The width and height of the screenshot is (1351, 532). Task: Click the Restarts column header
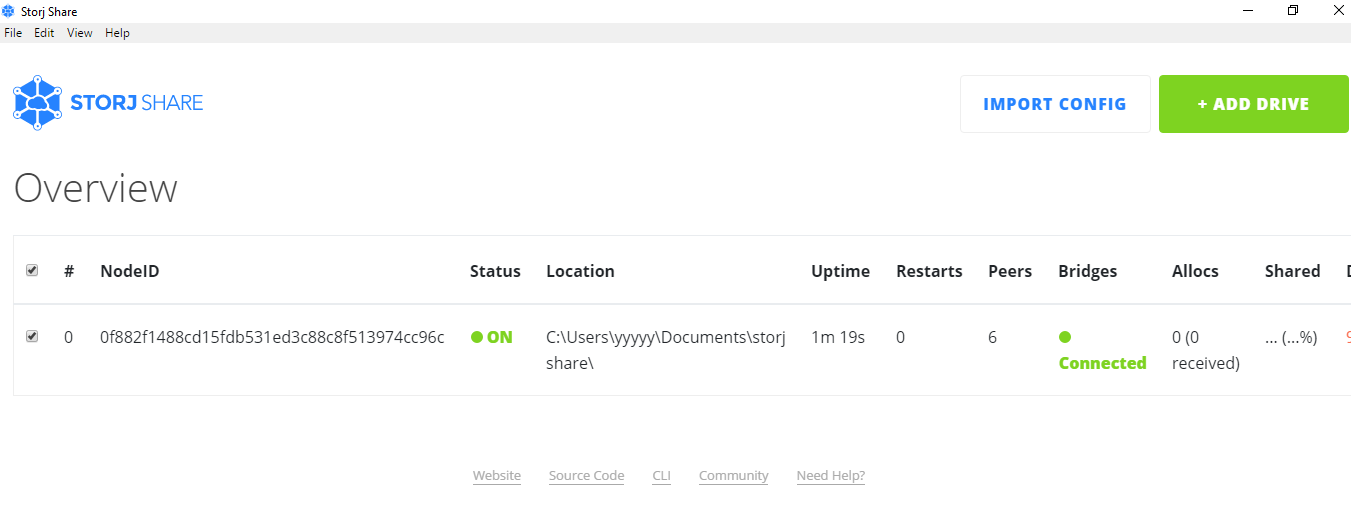point(929,271)
